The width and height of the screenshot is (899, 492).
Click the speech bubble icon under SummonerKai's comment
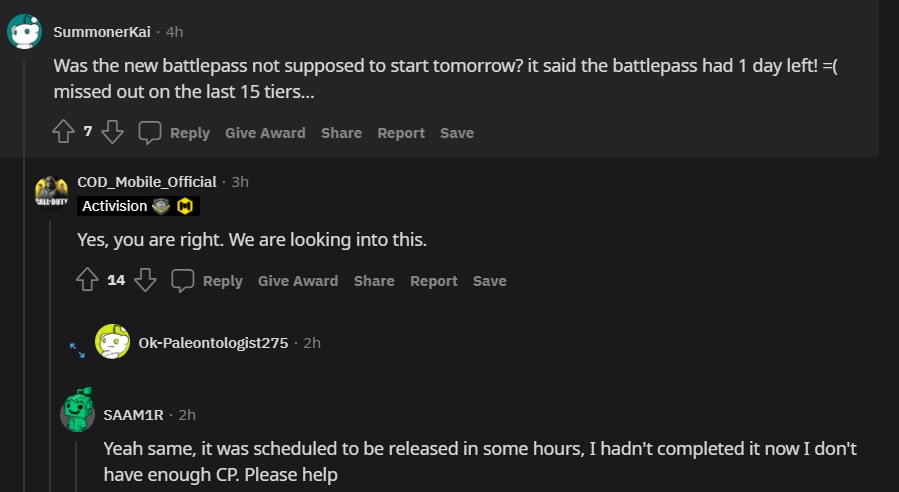(150, 132)
